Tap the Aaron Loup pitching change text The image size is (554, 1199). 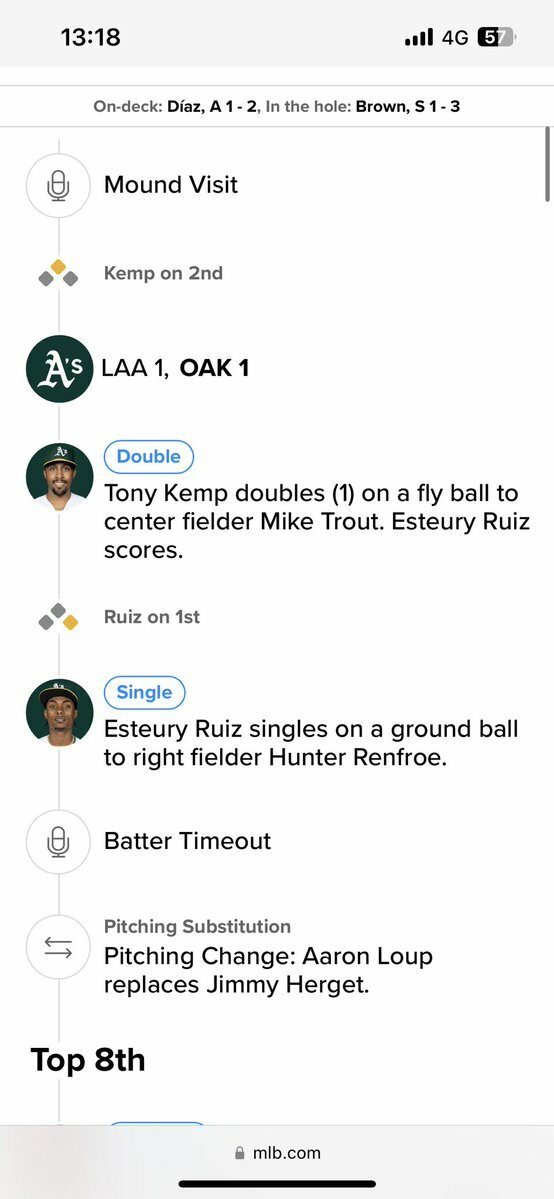[269, 970]
